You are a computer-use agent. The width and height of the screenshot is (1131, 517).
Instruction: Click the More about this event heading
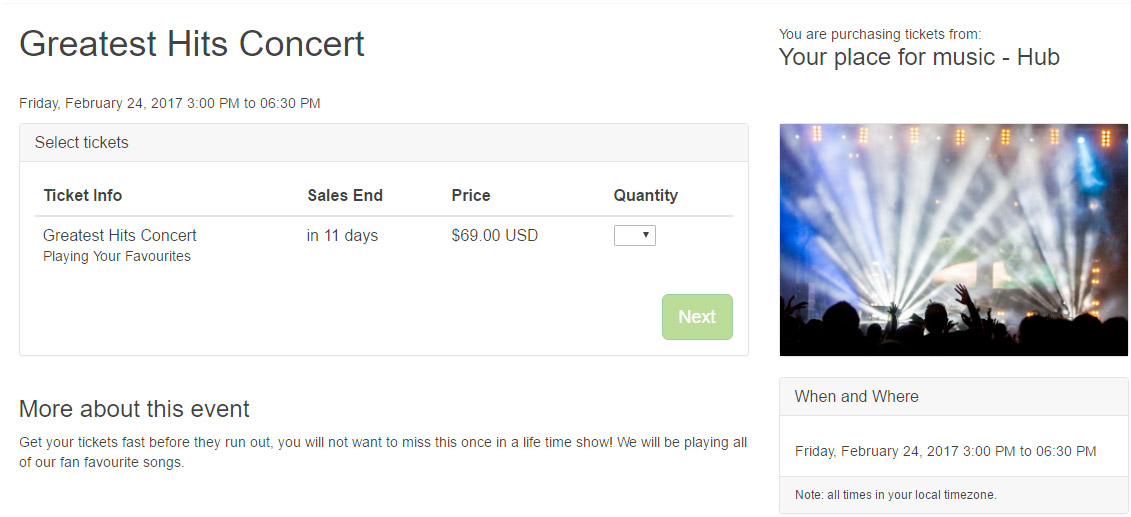pos(134,409)
